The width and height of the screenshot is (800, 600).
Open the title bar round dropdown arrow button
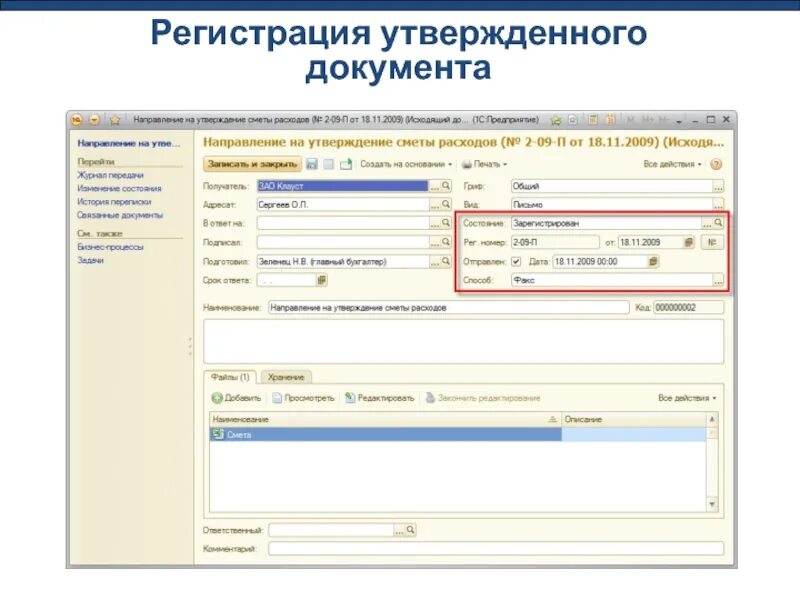coord(94,120)
